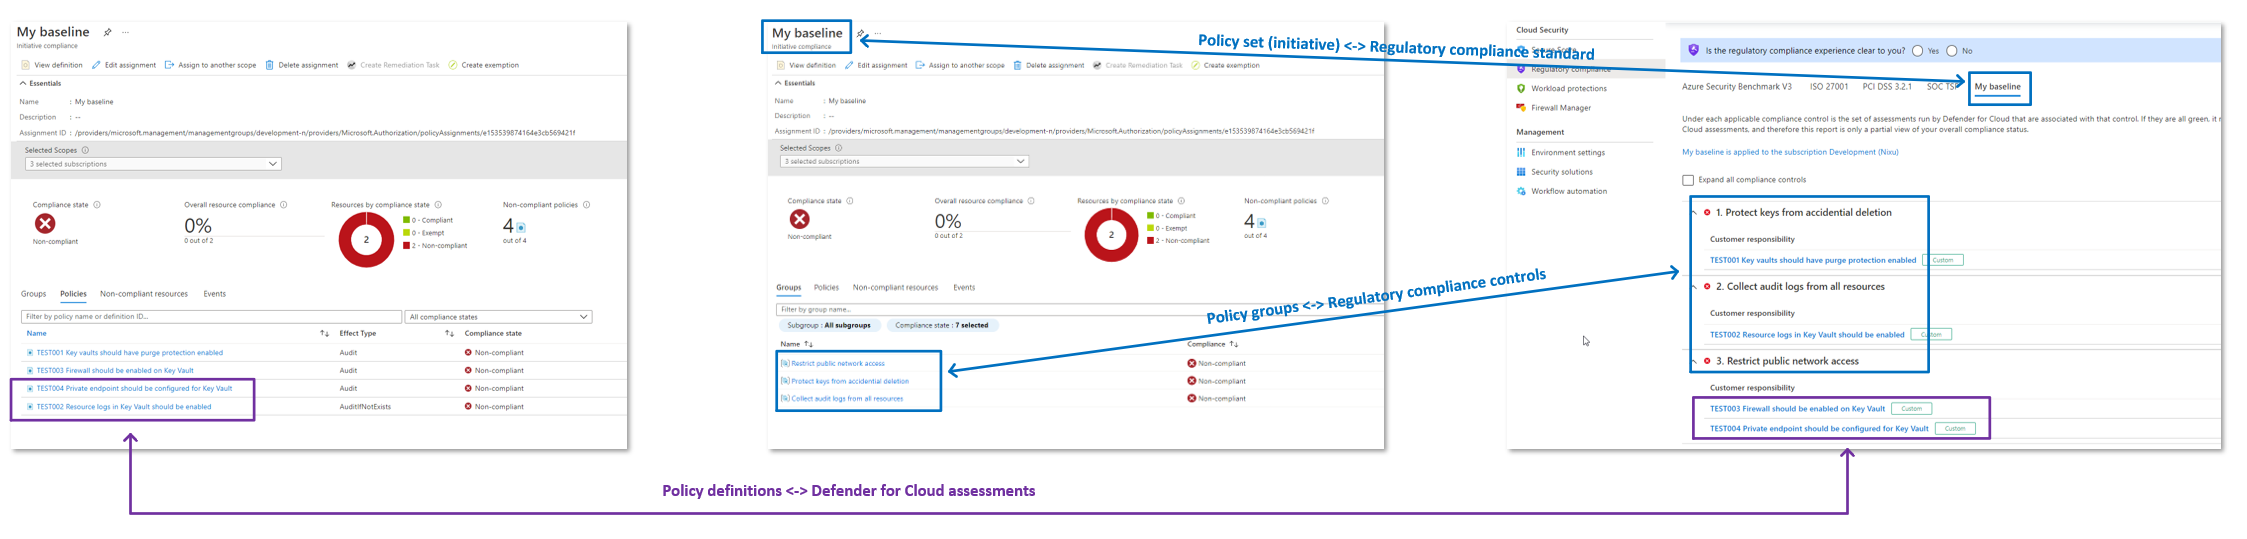Click the Filter by policy name input field
The image size is (2247, 539).
click(210, 317)
